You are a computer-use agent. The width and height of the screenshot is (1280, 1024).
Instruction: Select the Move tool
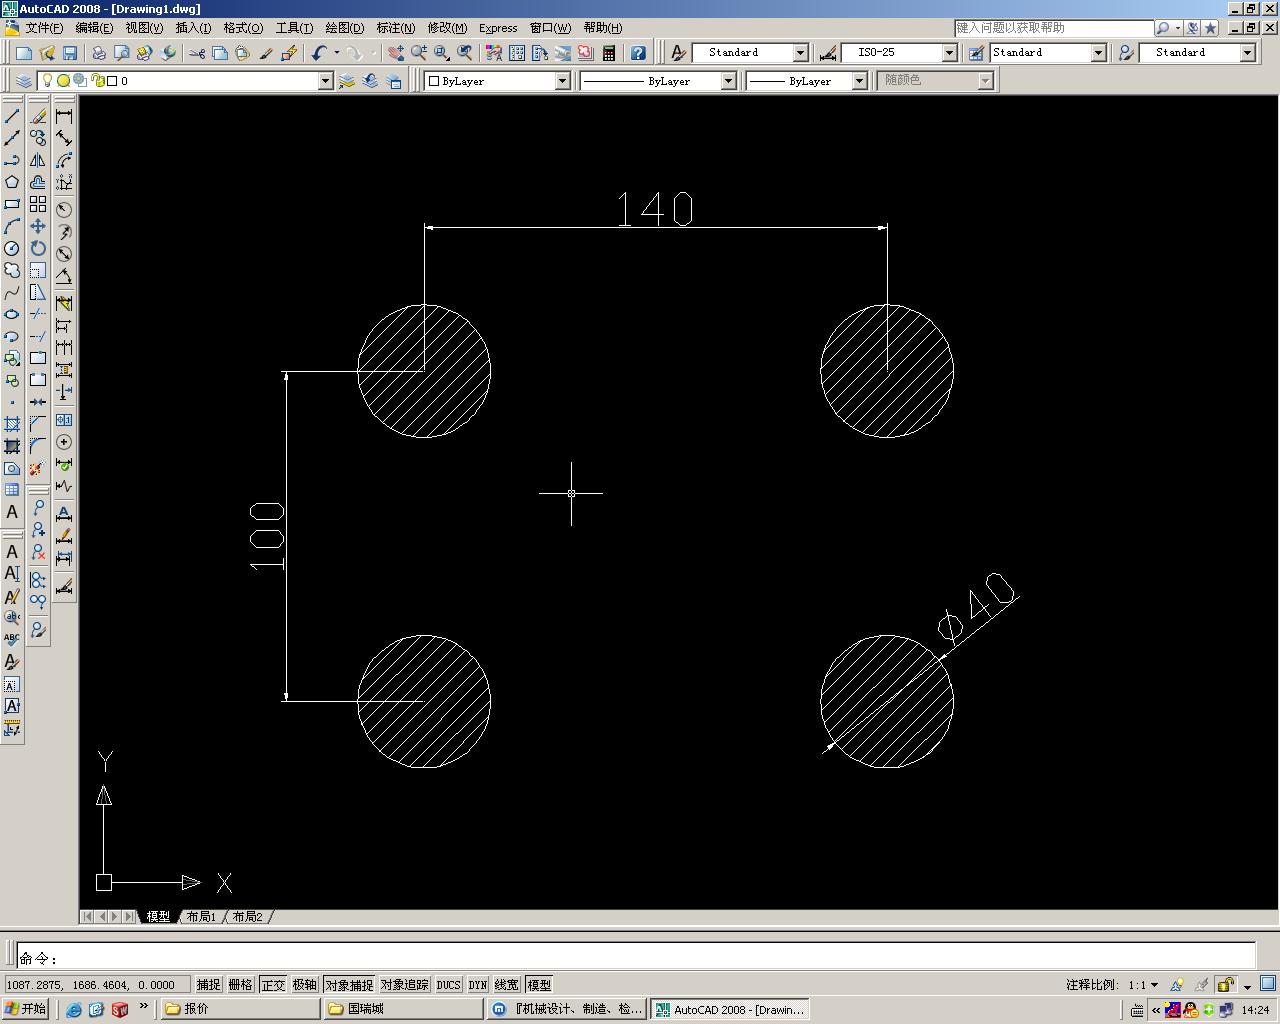point(38,226)
